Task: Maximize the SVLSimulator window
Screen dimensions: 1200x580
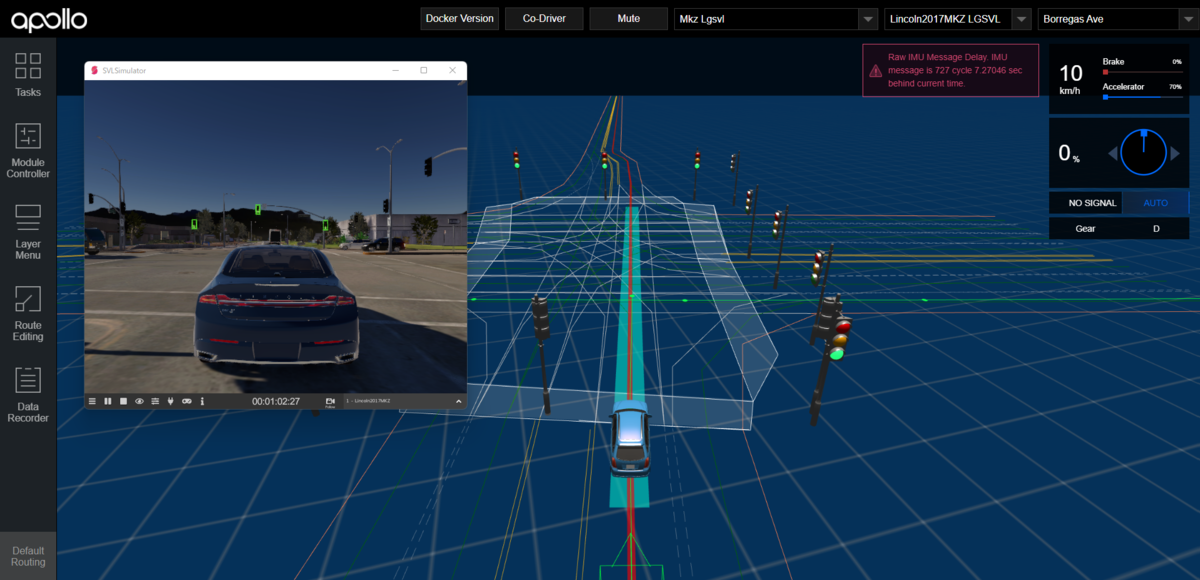Action: pos(424,70)
